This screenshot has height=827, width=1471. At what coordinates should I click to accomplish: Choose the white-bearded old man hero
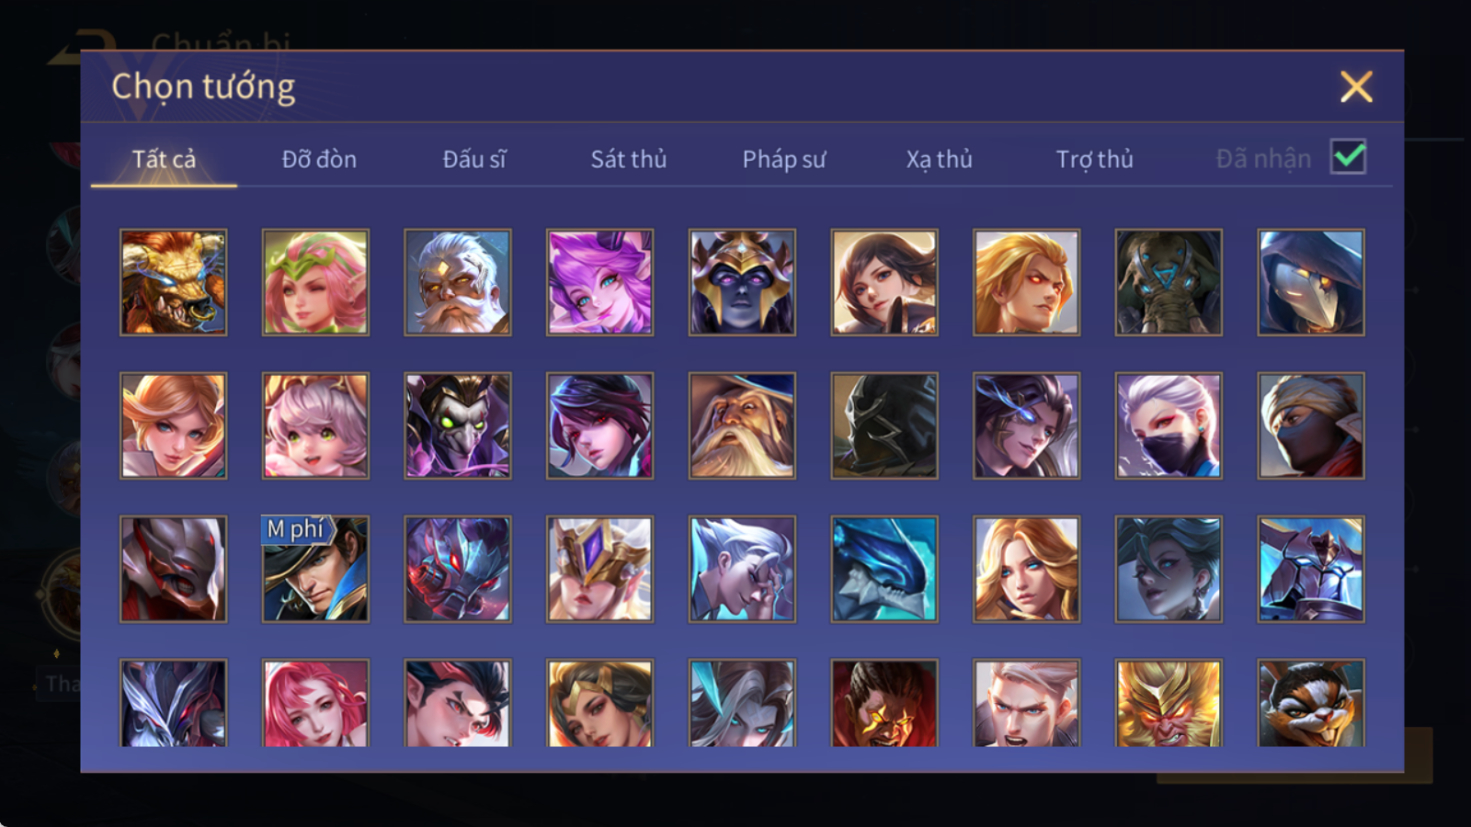tap(457, 282)
